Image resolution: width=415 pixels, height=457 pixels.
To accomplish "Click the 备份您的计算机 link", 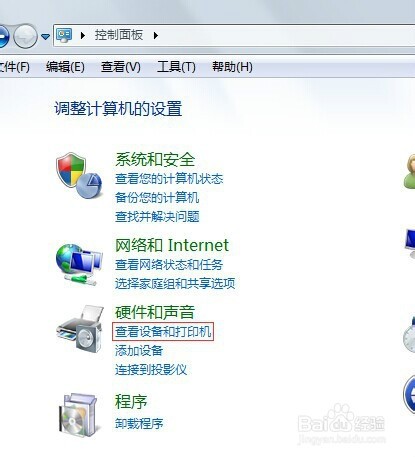I will point(157,198).
